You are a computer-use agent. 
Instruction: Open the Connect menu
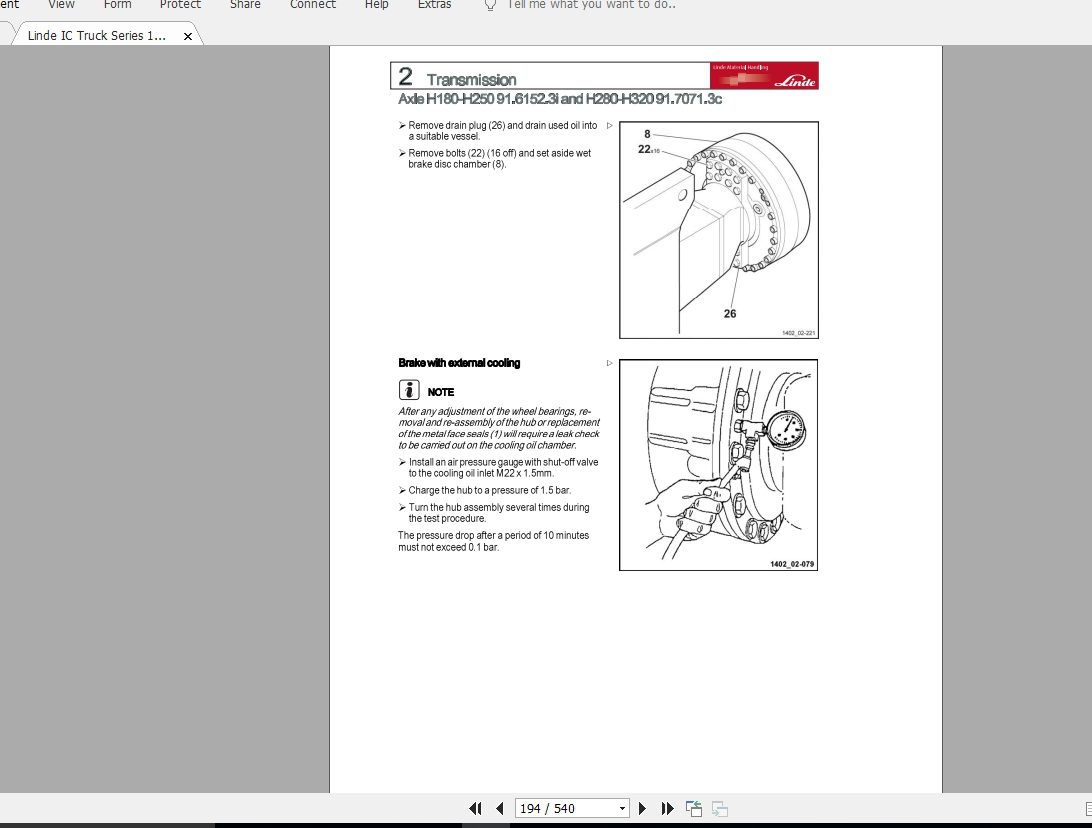point(313,5)
